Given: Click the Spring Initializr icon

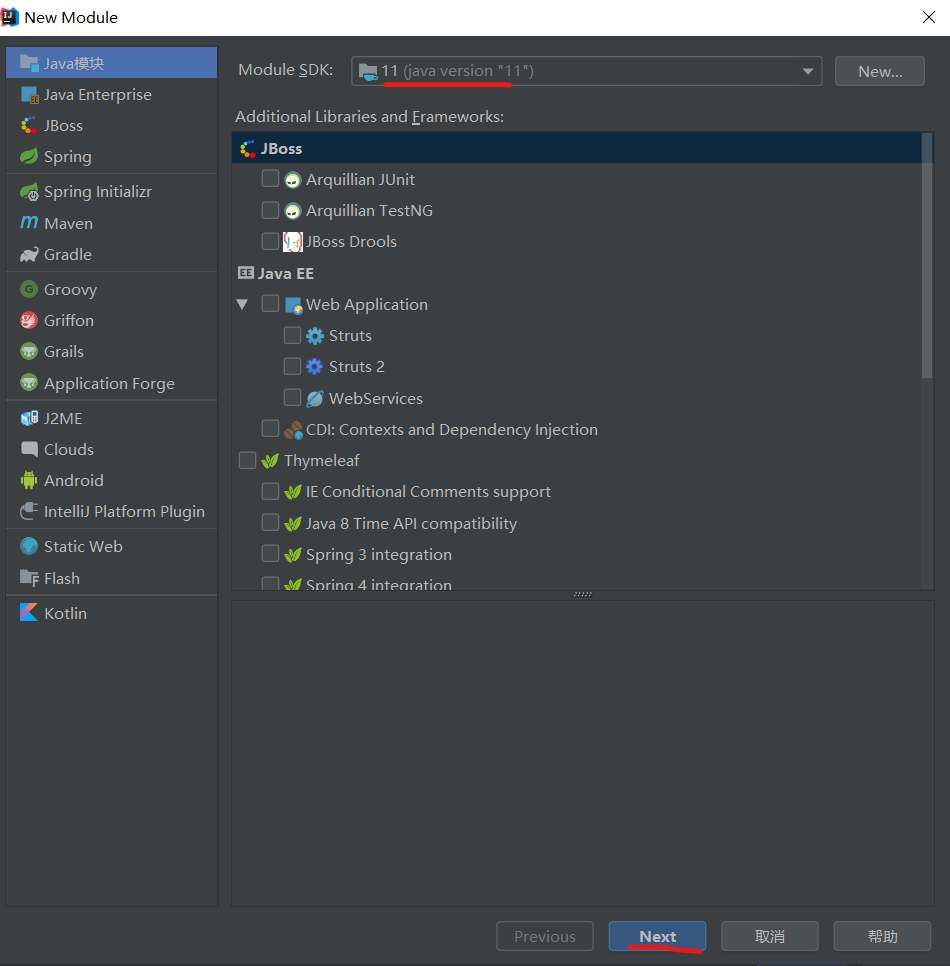Looking at the screenshot, I should [x=29, y=192].
